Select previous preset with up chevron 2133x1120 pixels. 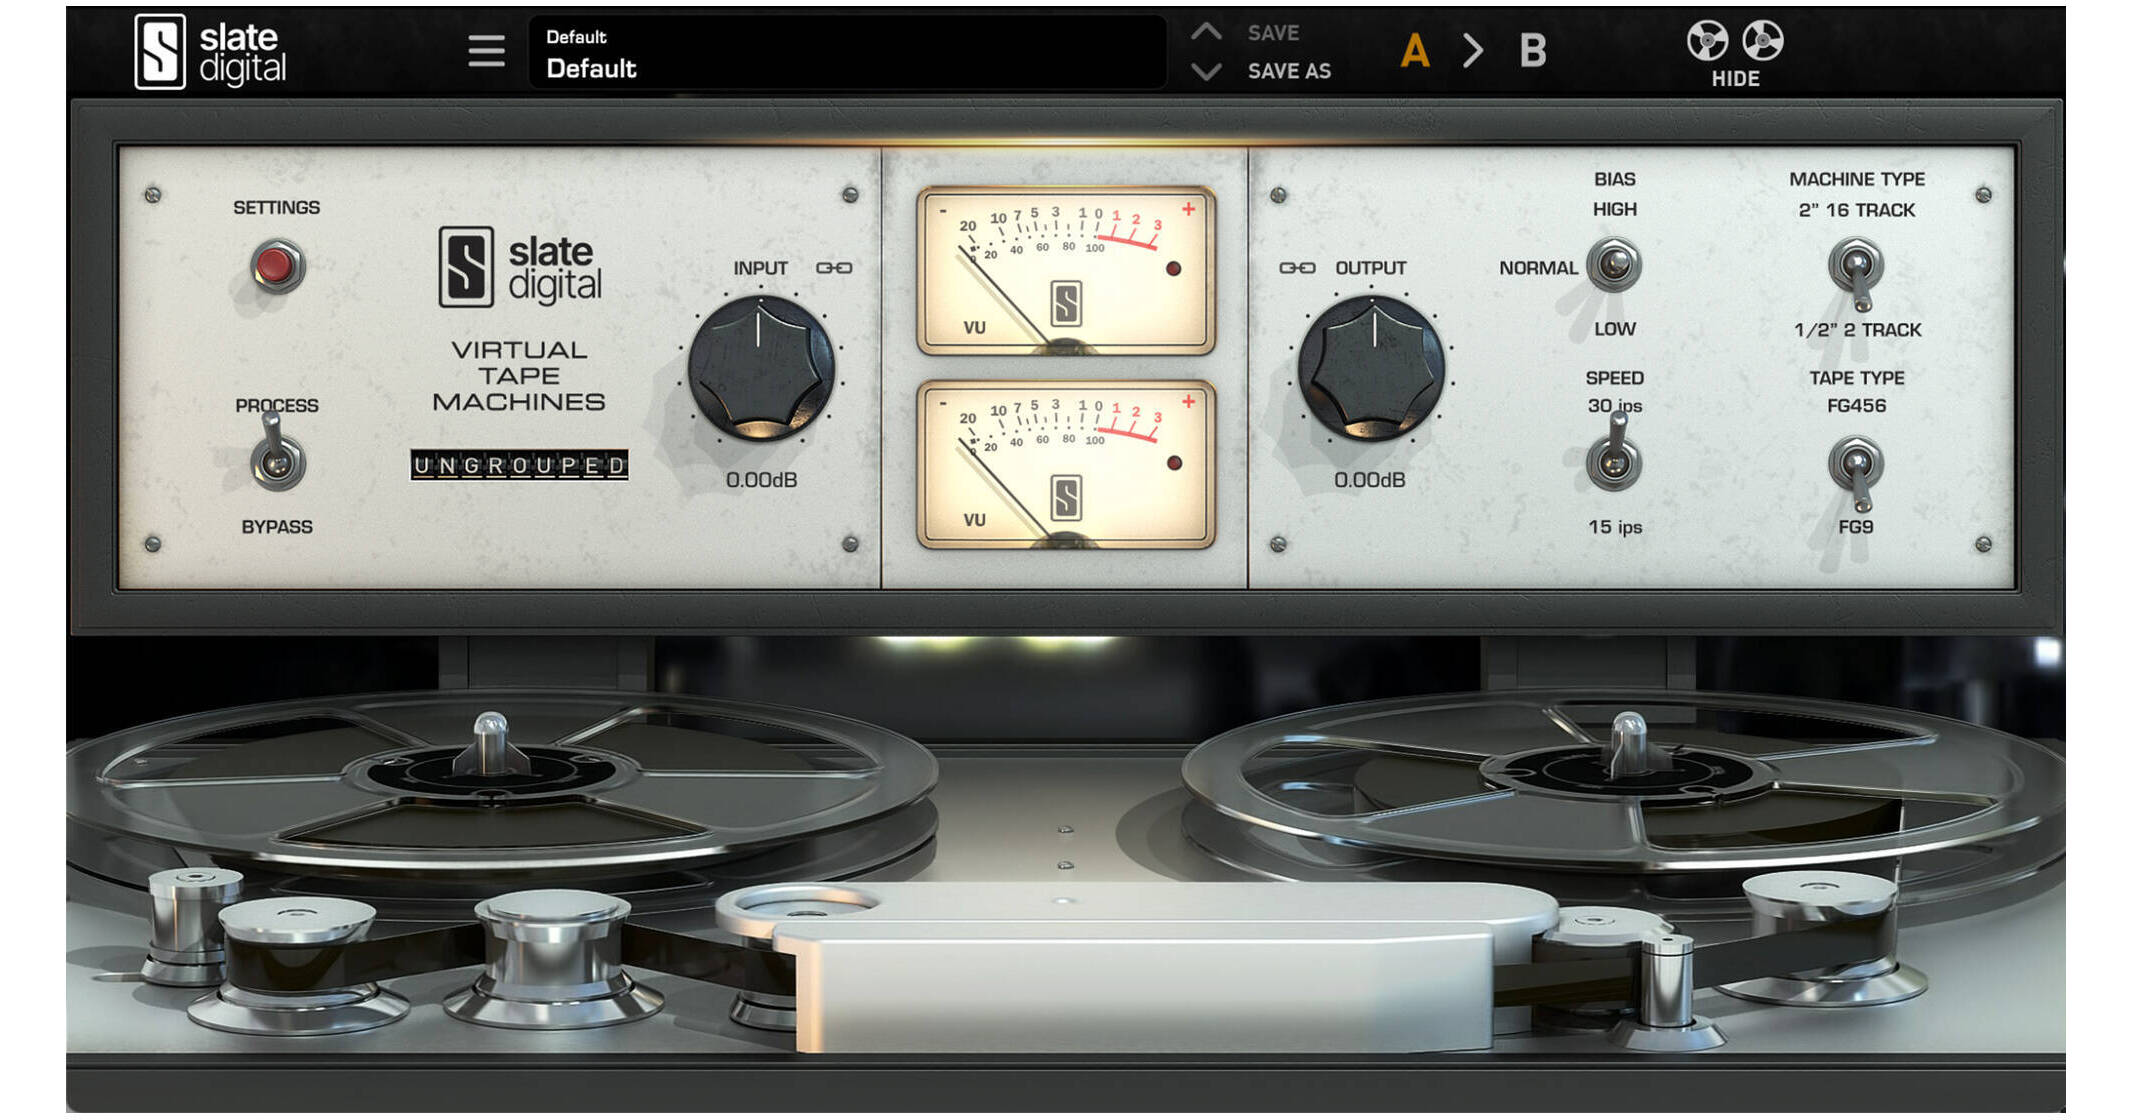click(1206, 32)
